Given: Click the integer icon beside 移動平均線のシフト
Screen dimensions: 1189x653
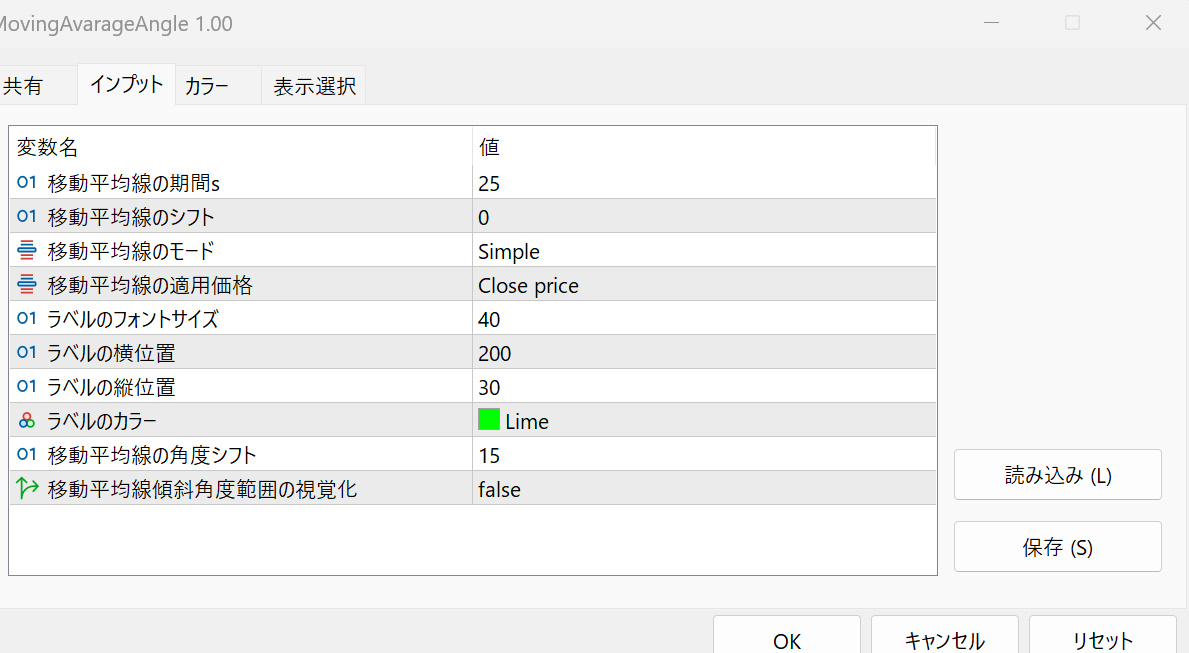Looking at the screenshot, I should pyautogui.click(x=27, y=217).
